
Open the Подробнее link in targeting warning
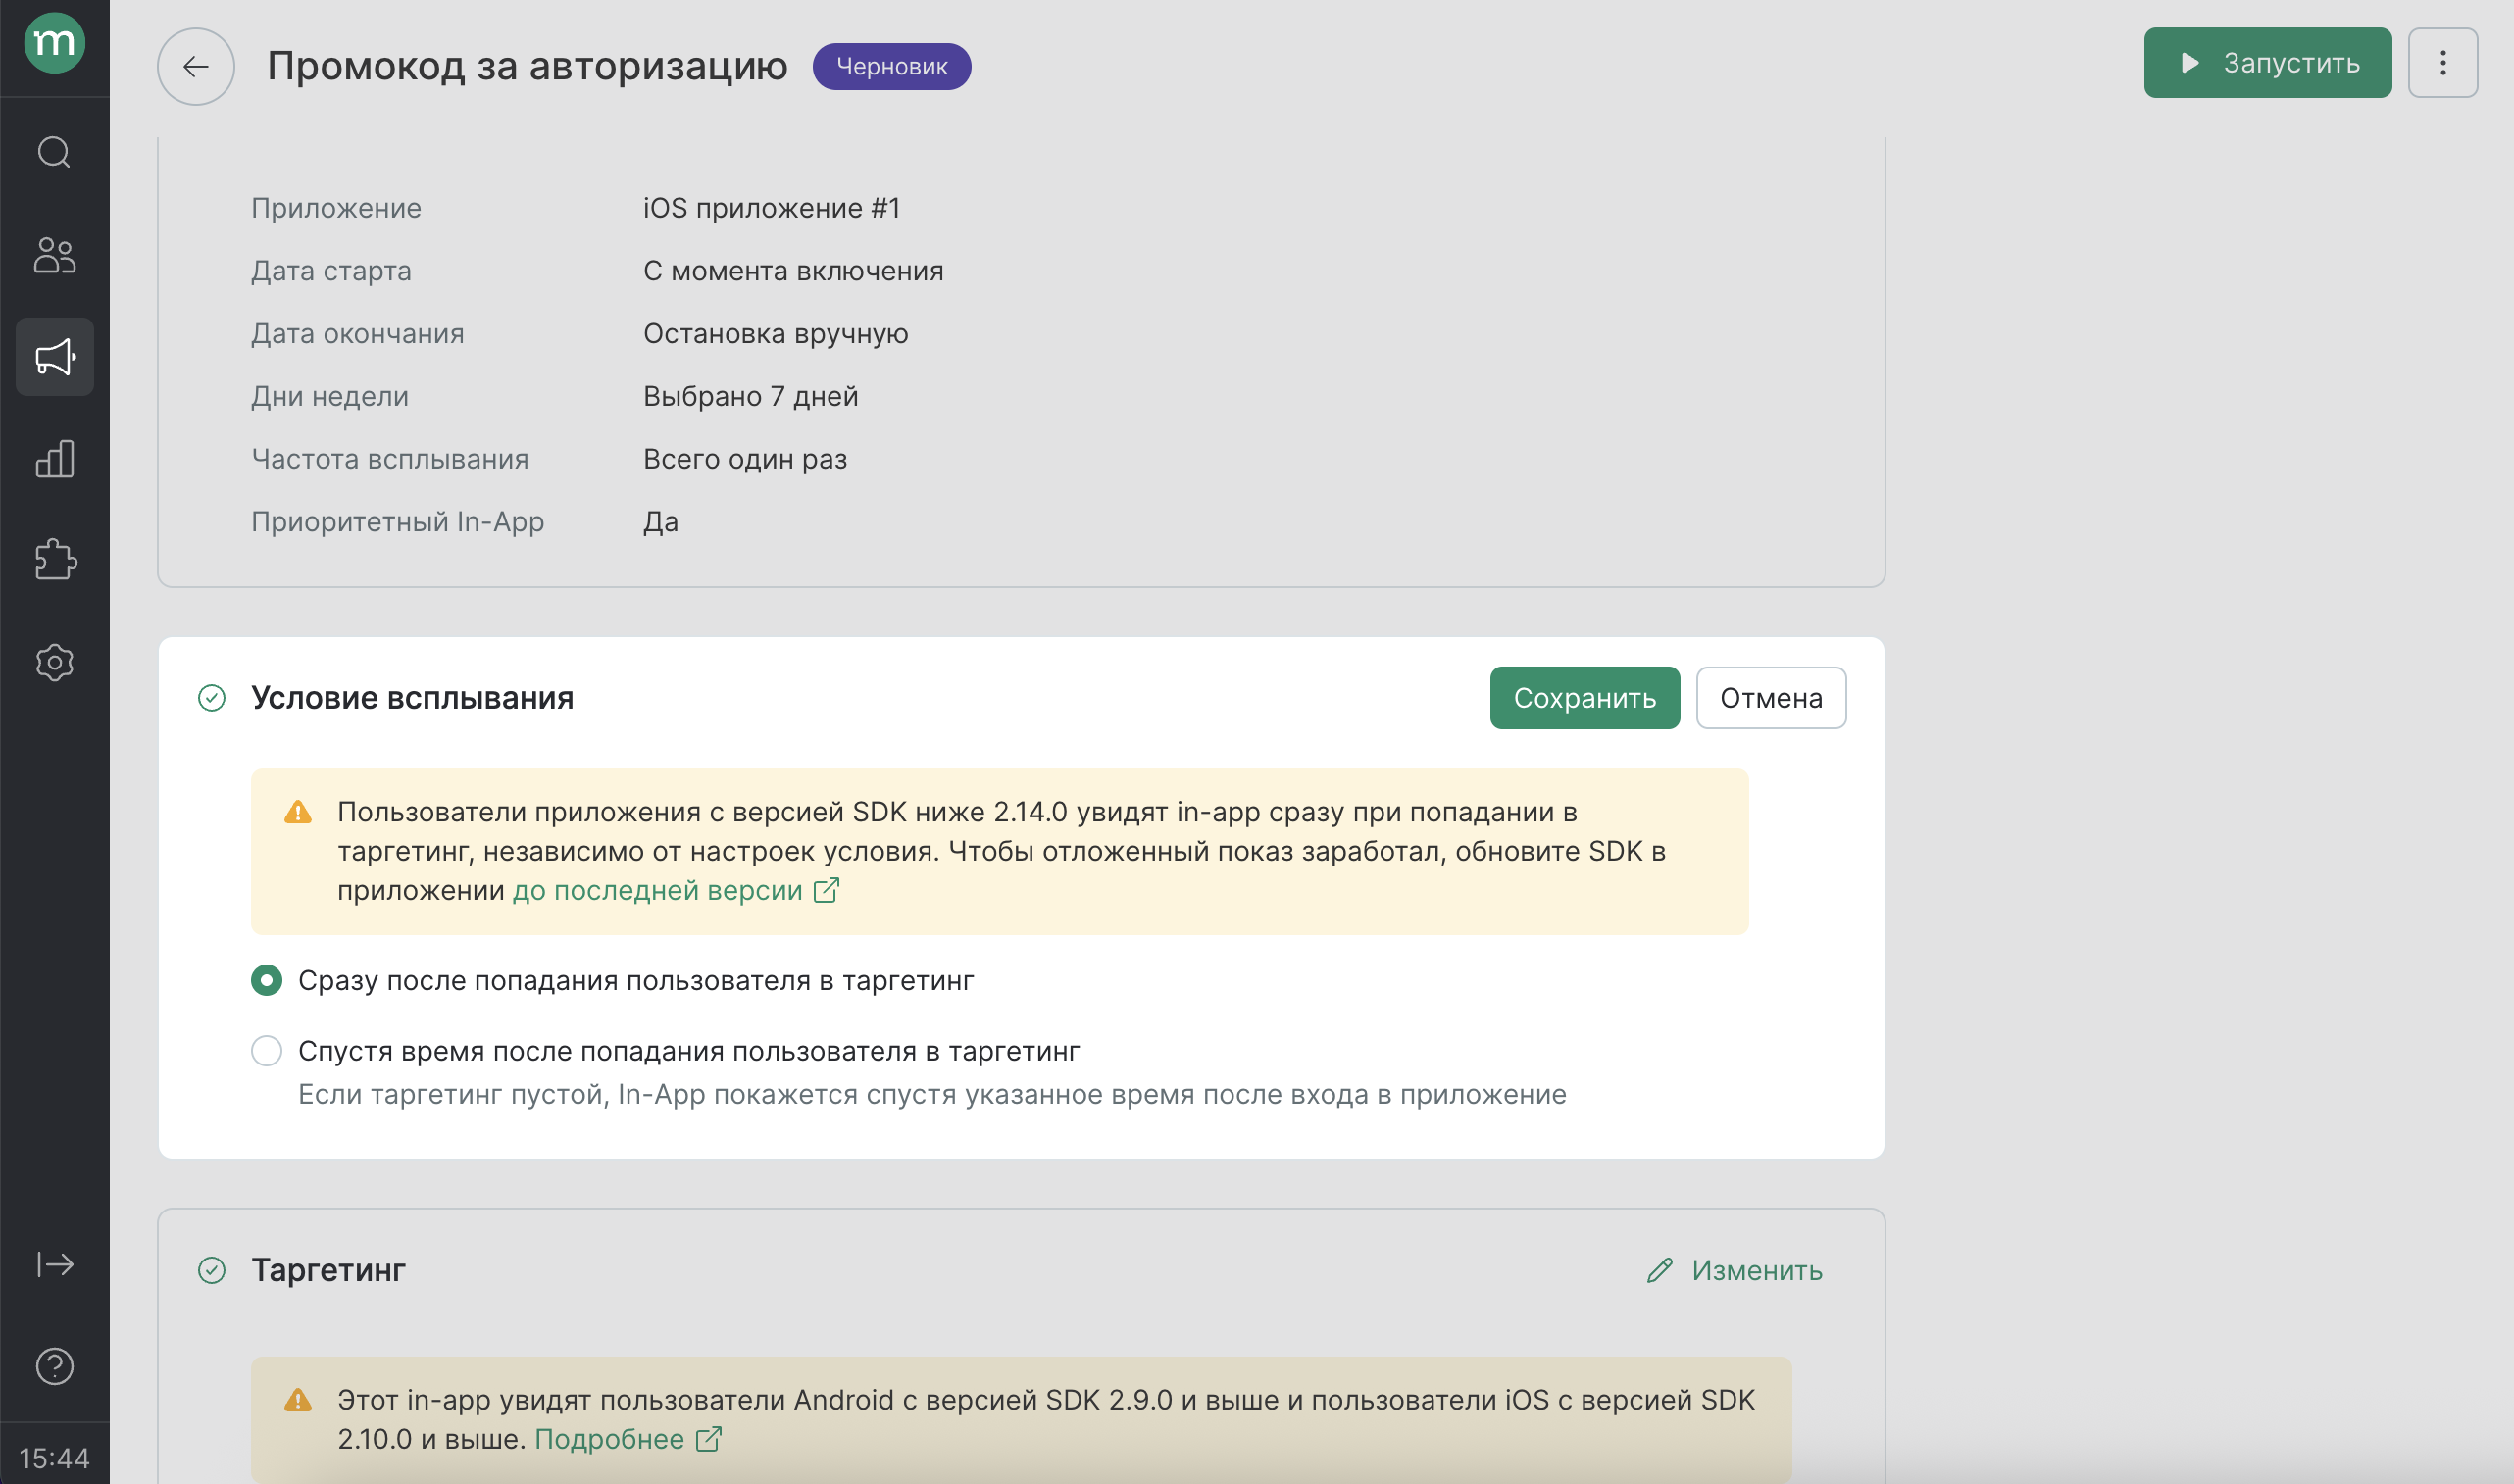coord(627,1439)
